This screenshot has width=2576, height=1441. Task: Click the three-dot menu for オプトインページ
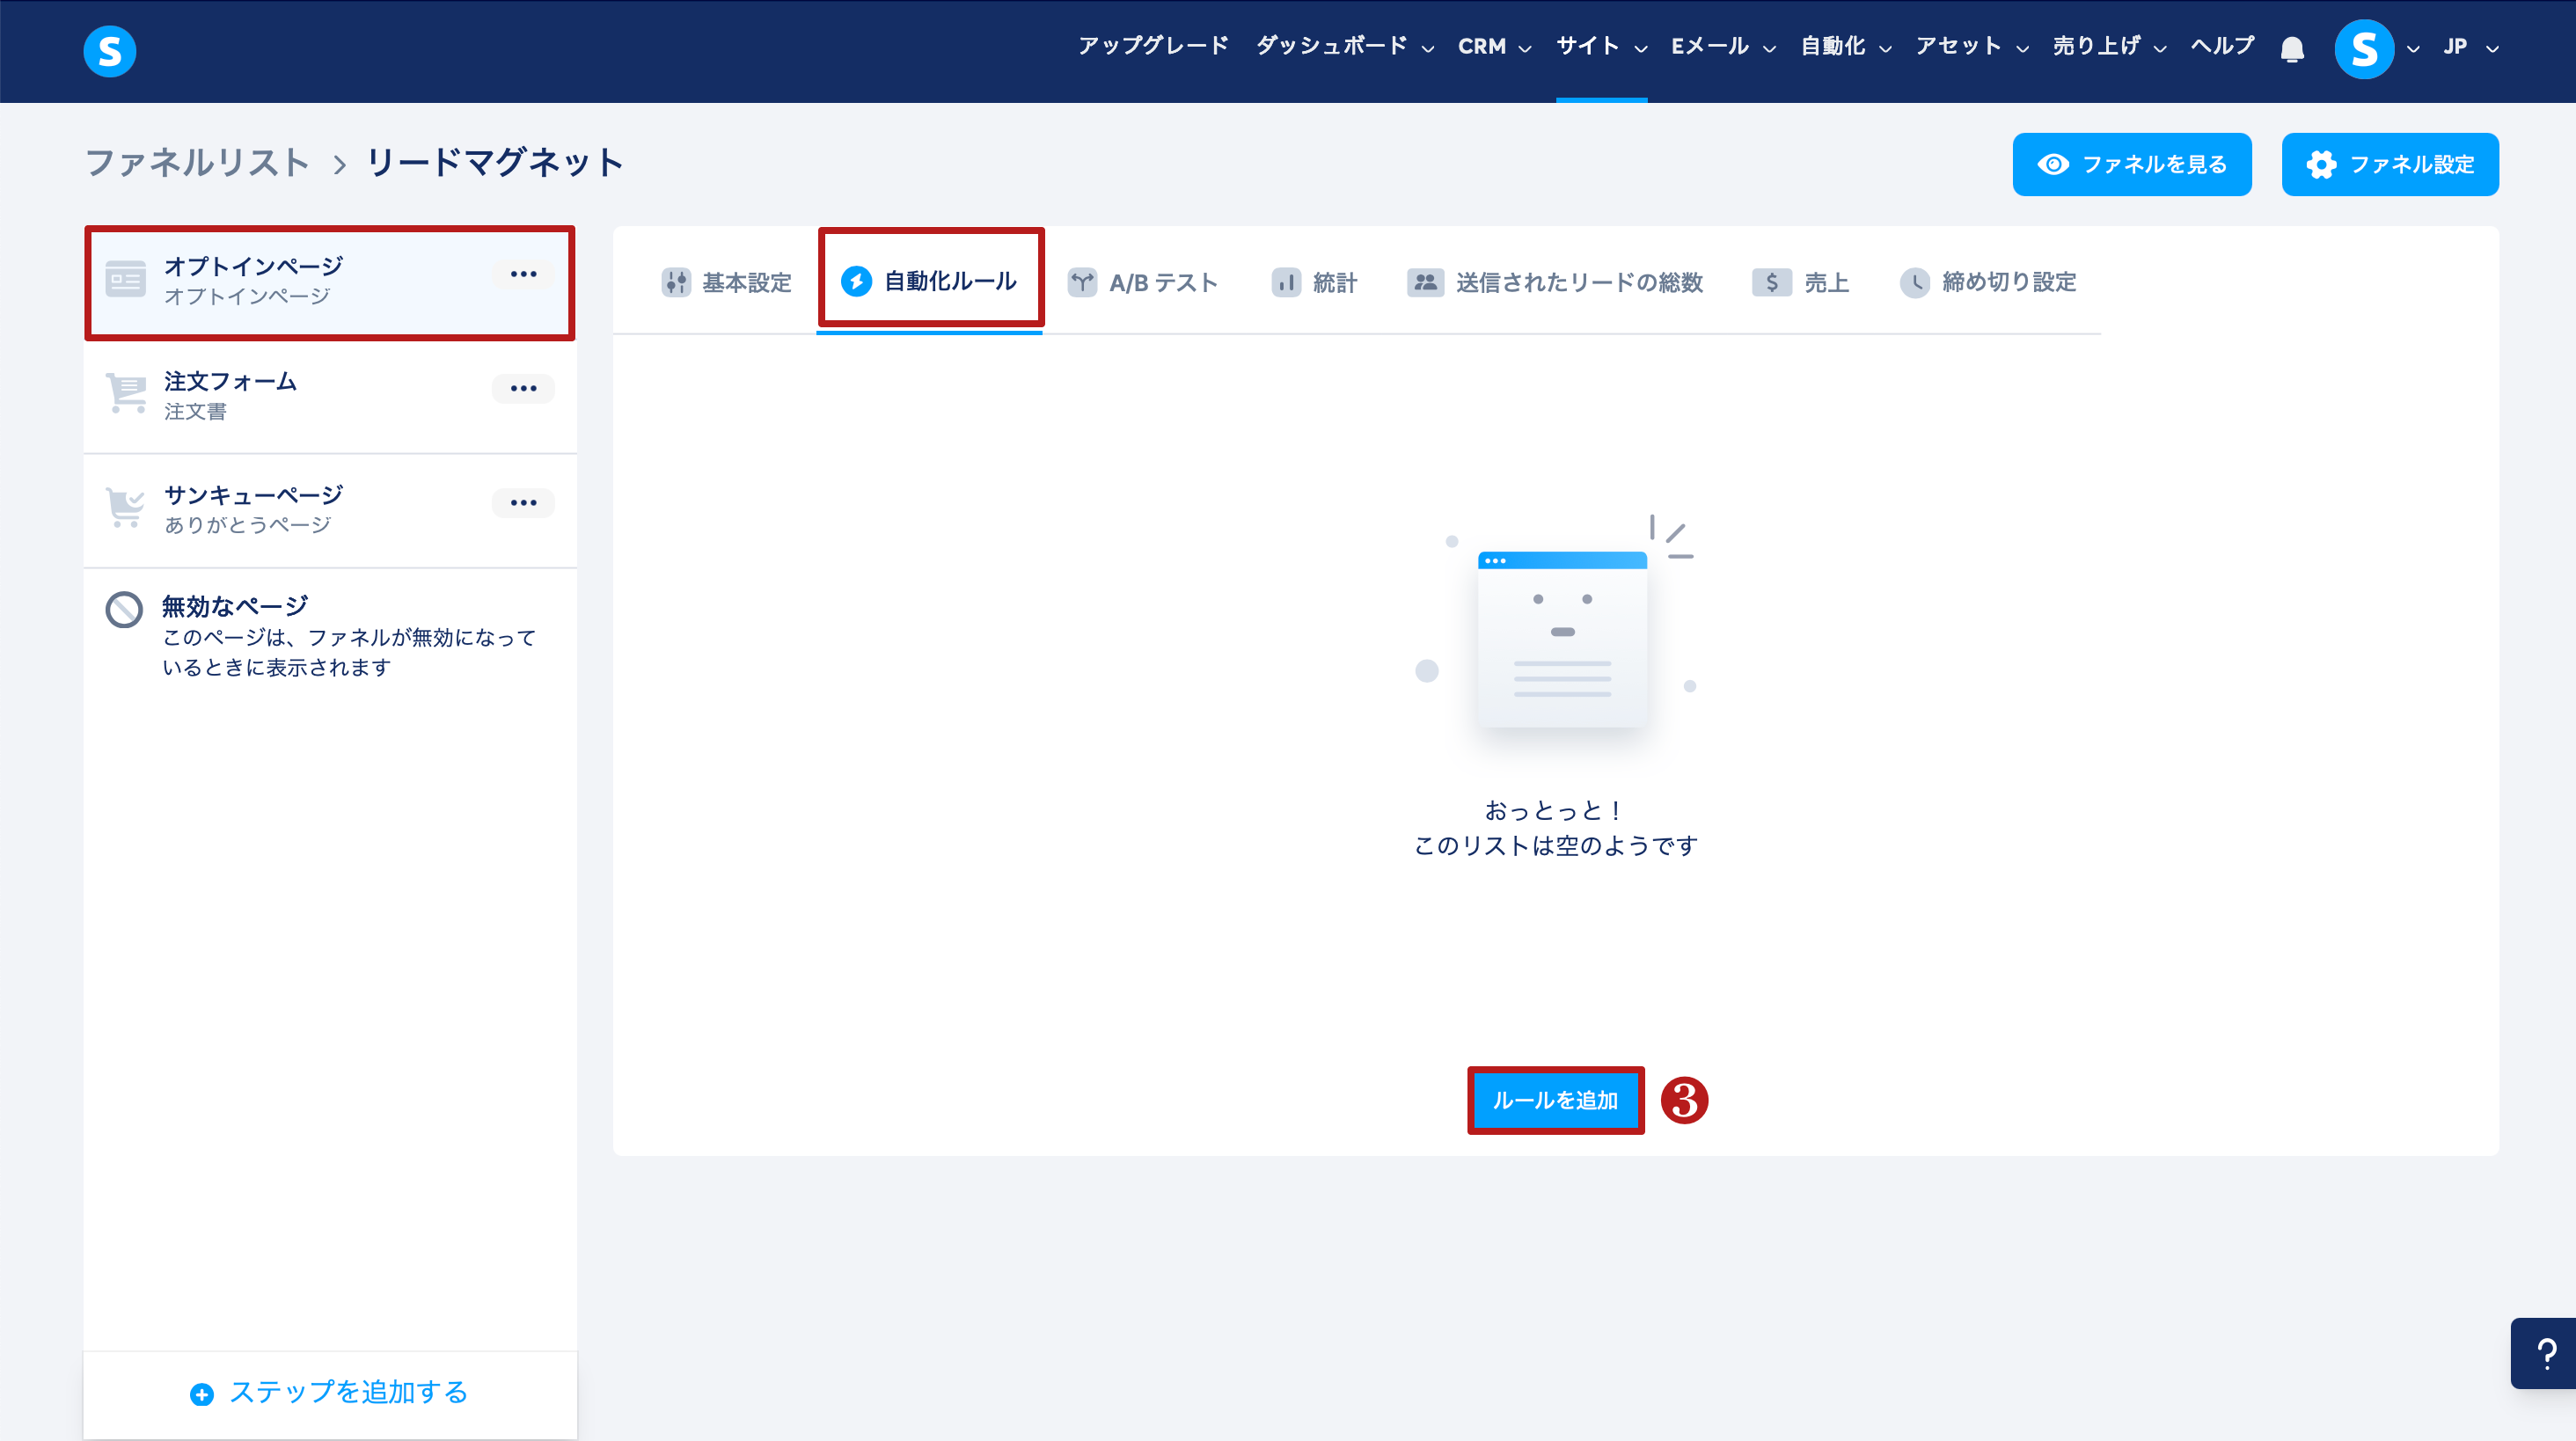pyautogui.click(x=523, y=274)
